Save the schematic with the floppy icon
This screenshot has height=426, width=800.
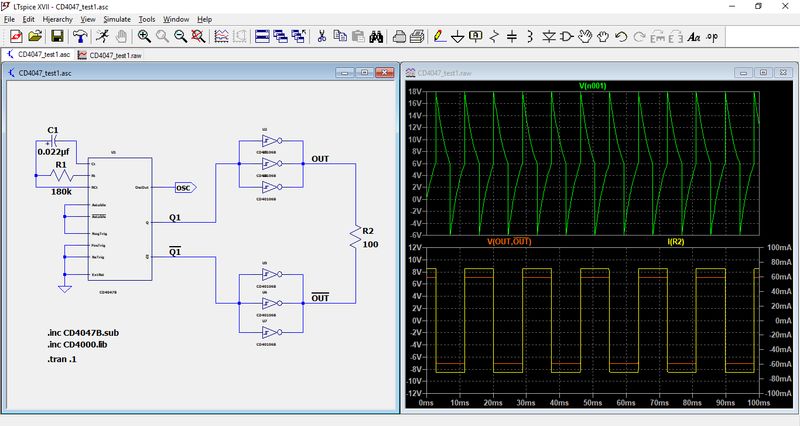point(57,36)
